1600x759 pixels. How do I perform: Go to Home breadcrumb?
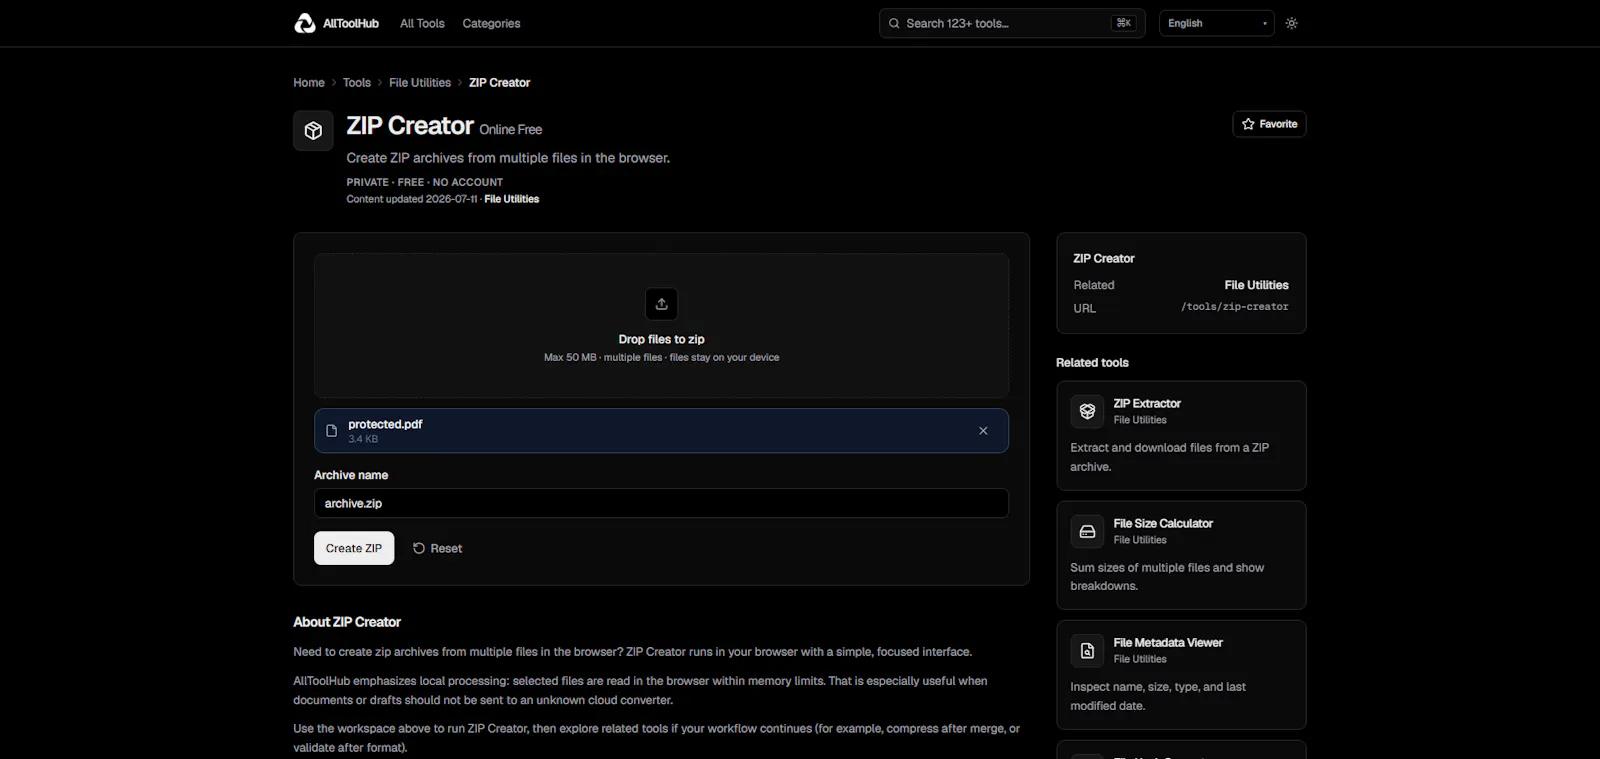[x=309, y=83]
